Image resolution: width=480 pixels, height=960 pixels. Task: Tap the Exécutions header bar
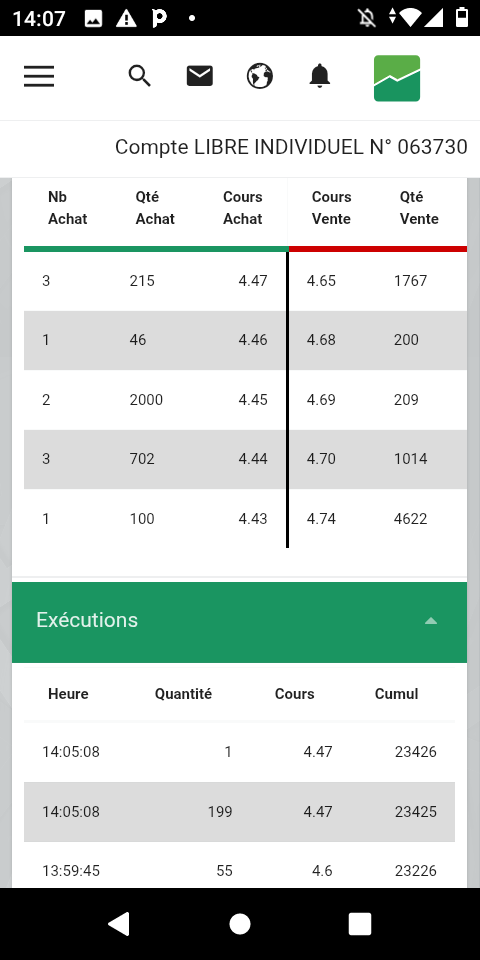click(239, 622)
